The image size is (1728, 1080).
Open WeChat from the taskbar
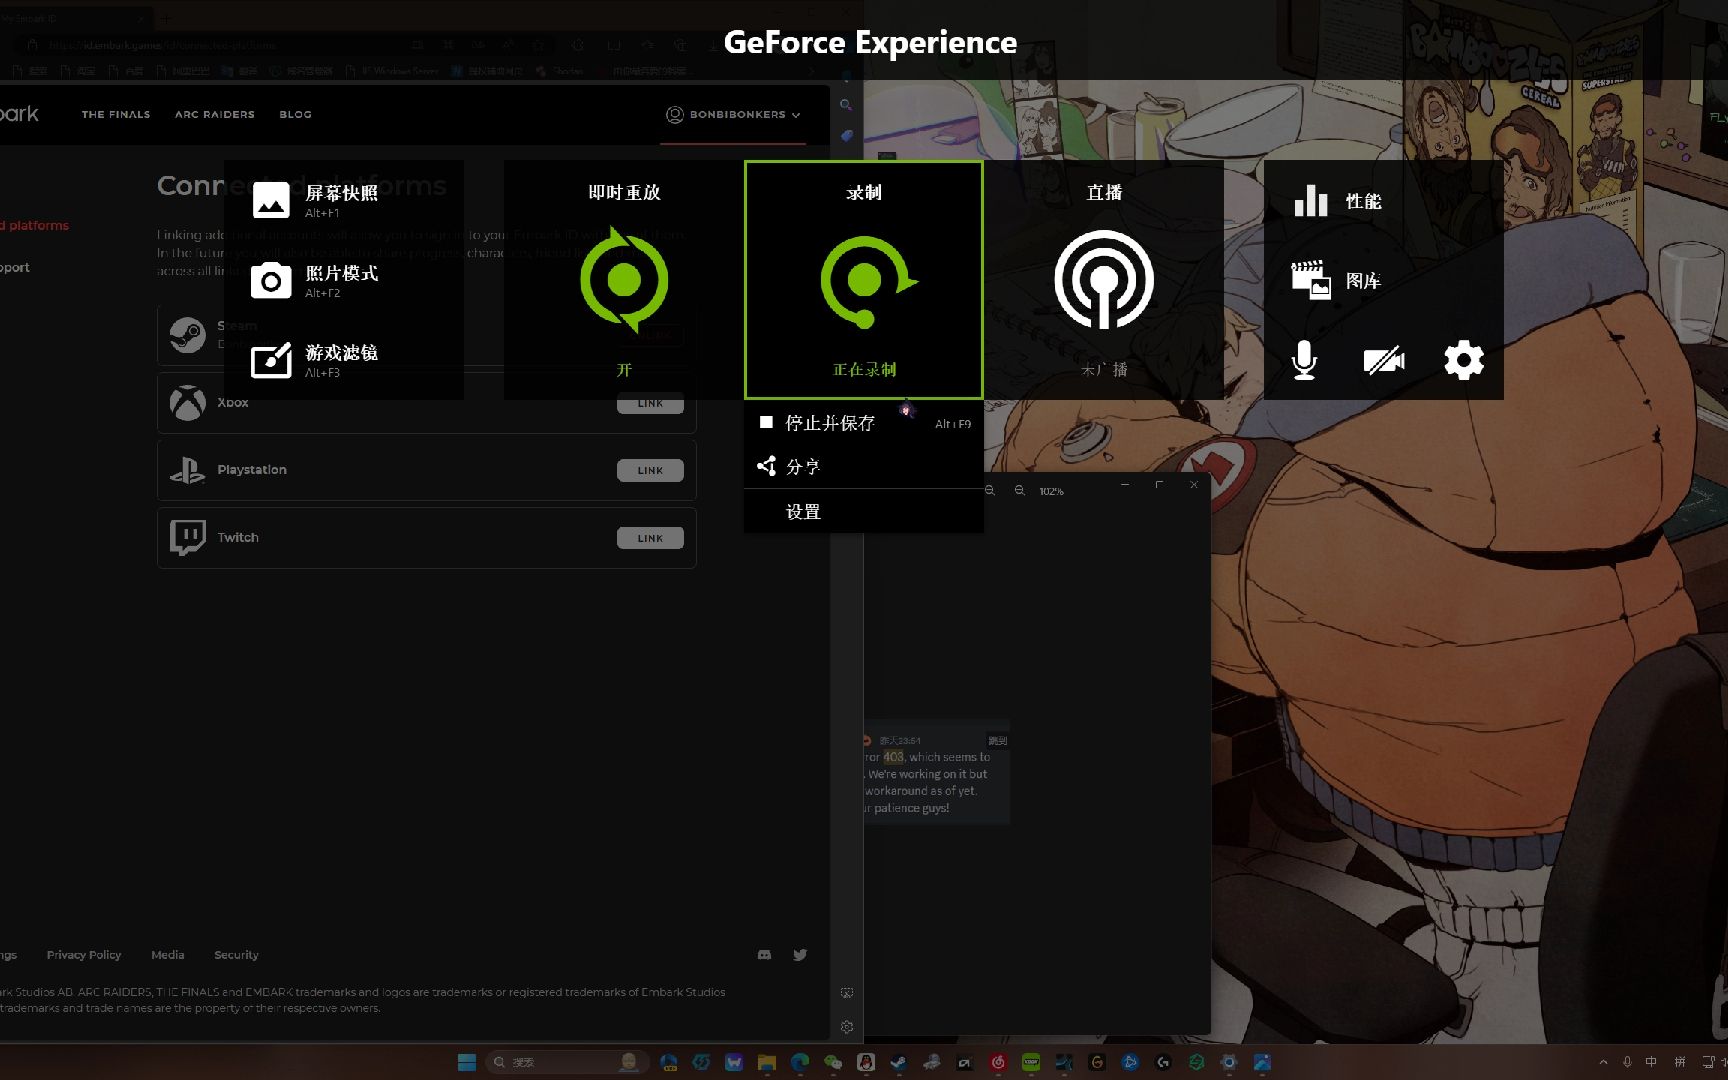(x=833, y=1062)
